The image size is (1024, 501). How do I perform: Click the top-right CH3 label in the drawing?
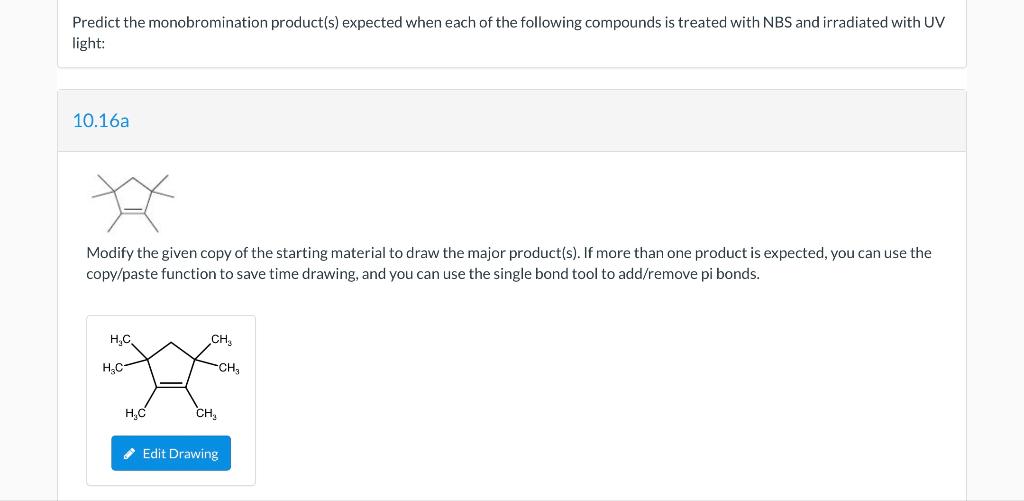tap(221, 340)
